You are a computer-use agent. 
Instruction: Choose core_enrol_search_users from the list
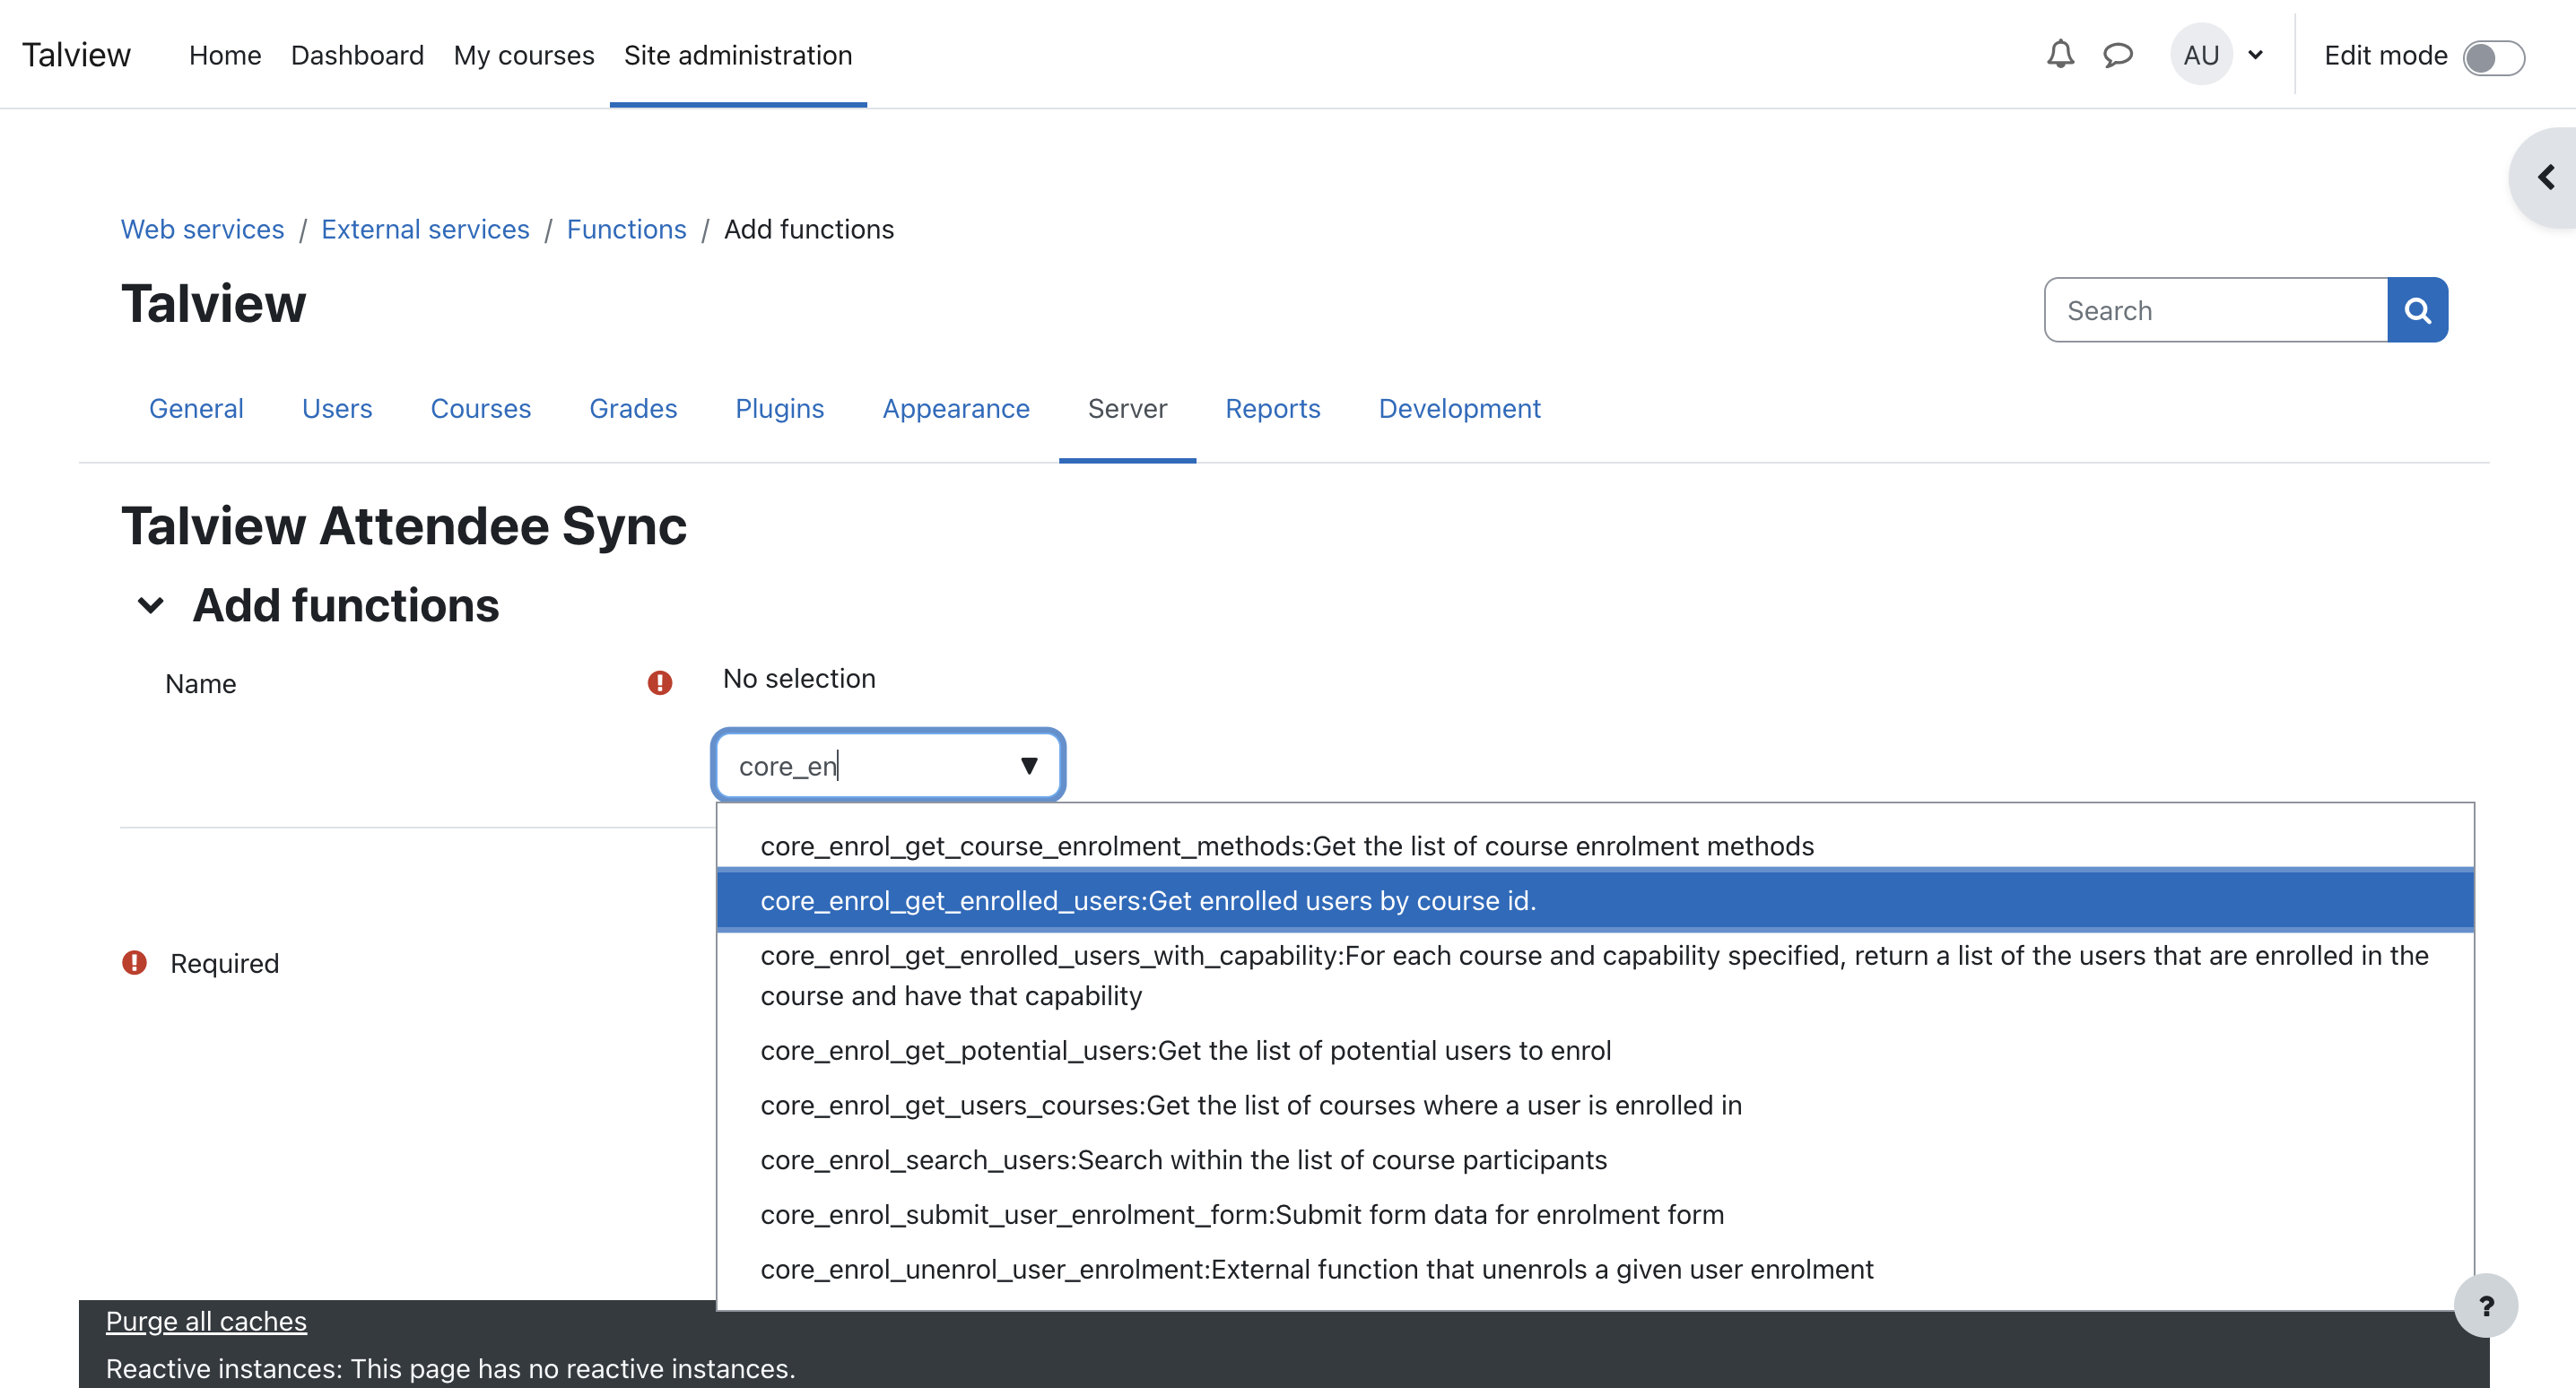(x=1183, y=1160)
